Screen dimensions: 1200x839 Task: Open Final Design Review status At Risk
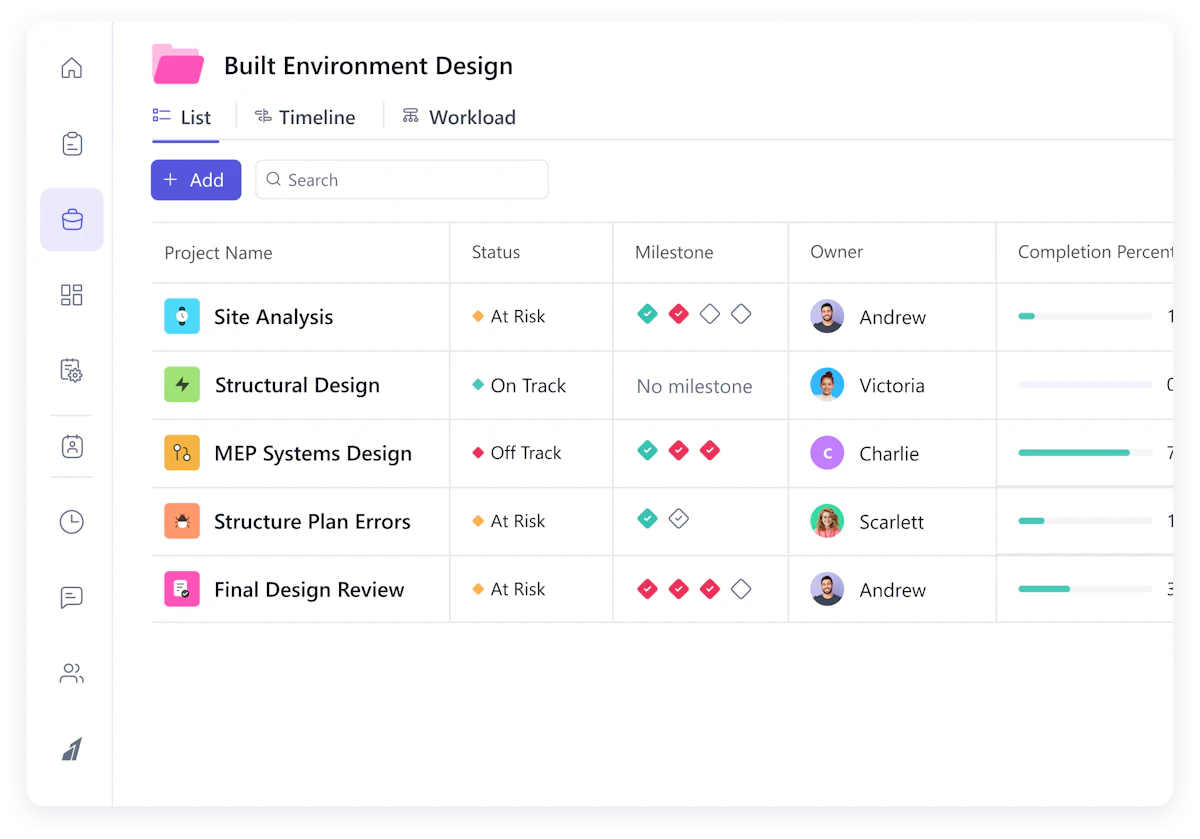click(x=509, y=589)
